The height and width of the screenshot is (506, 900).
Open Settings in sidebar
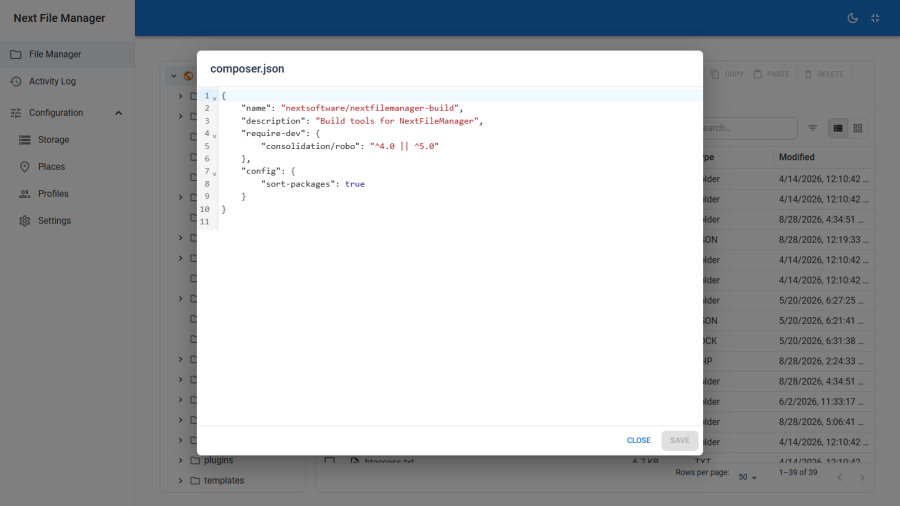67,220
